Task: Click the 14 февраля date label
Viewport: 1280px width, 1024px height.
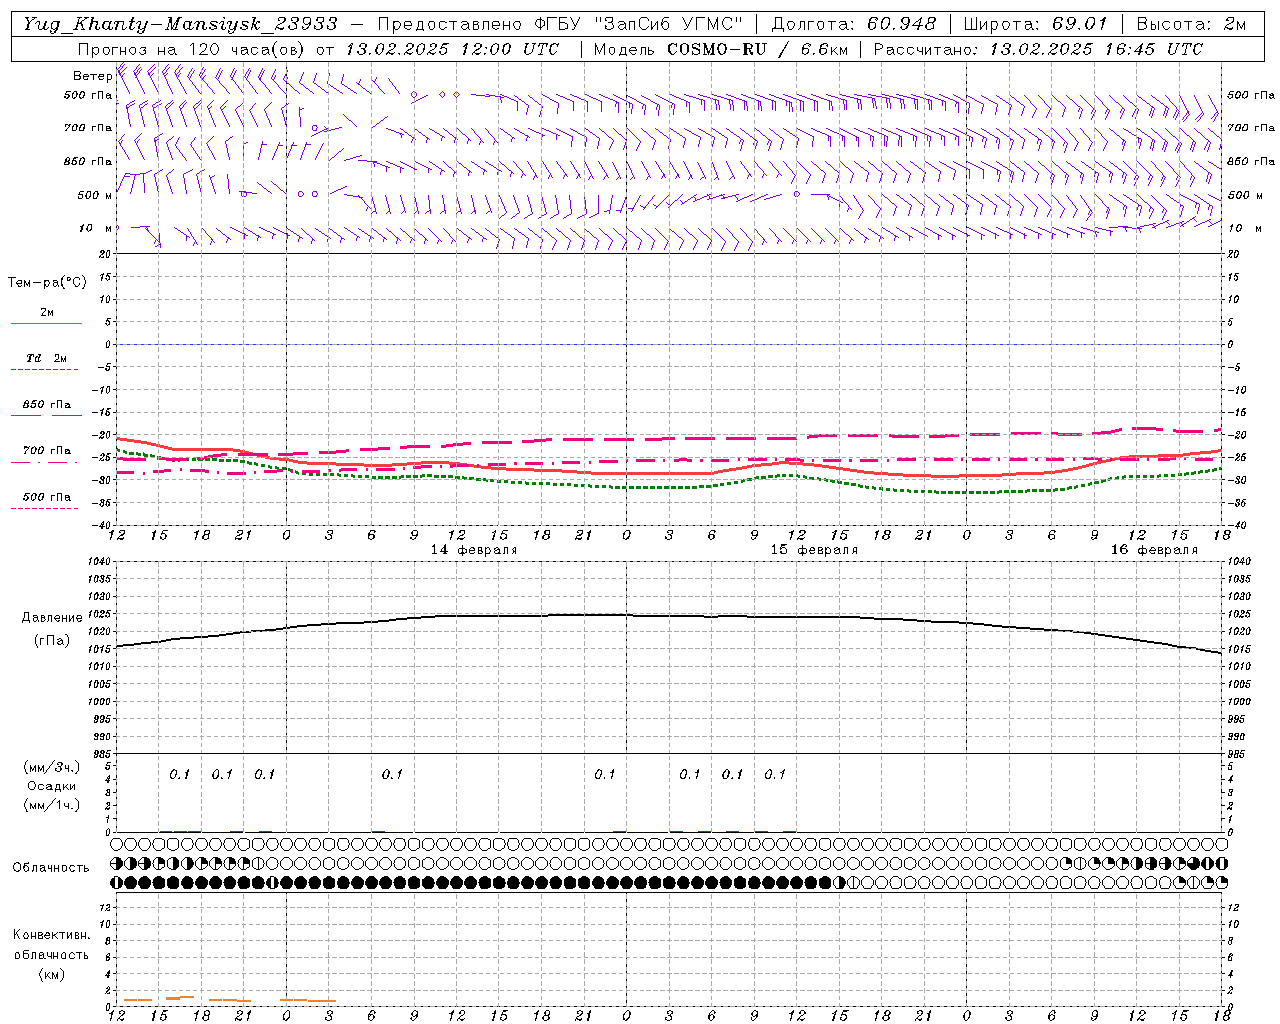Action: point(474,550)
